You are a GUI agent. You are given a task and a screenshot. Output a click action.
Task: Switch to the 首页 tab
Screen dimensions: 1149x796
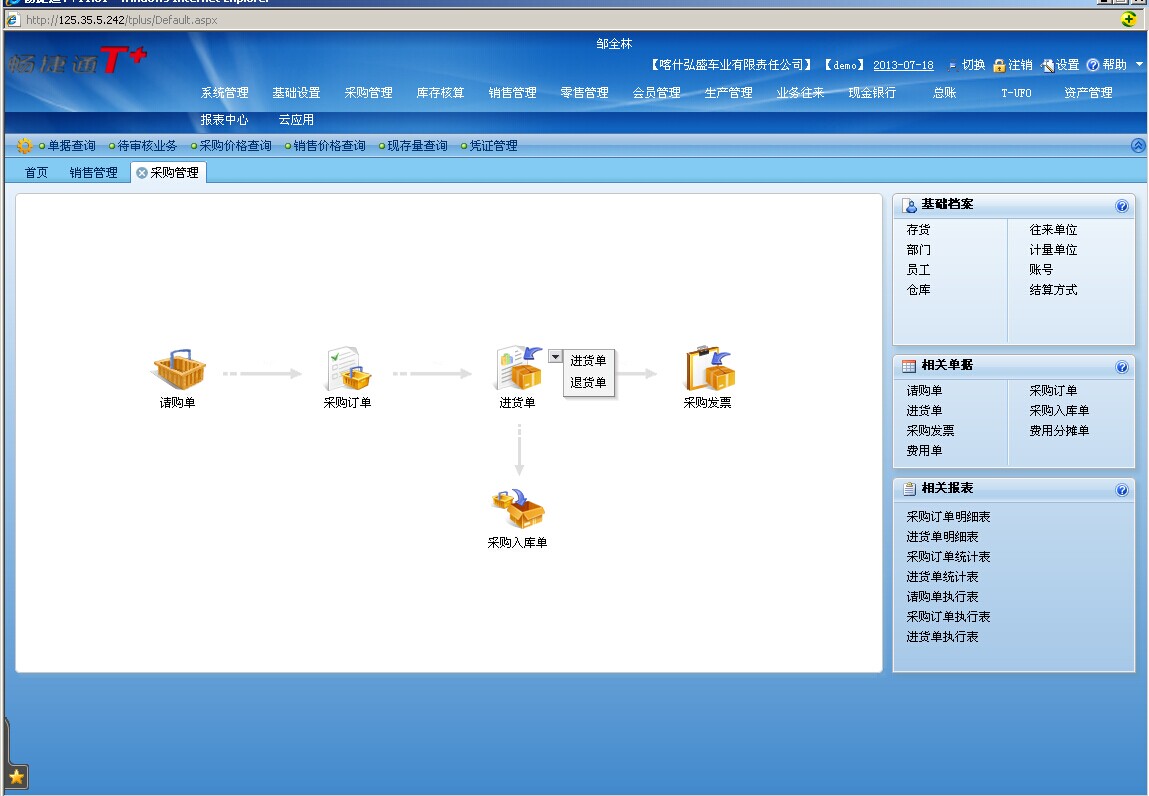[x=36, y=173]
